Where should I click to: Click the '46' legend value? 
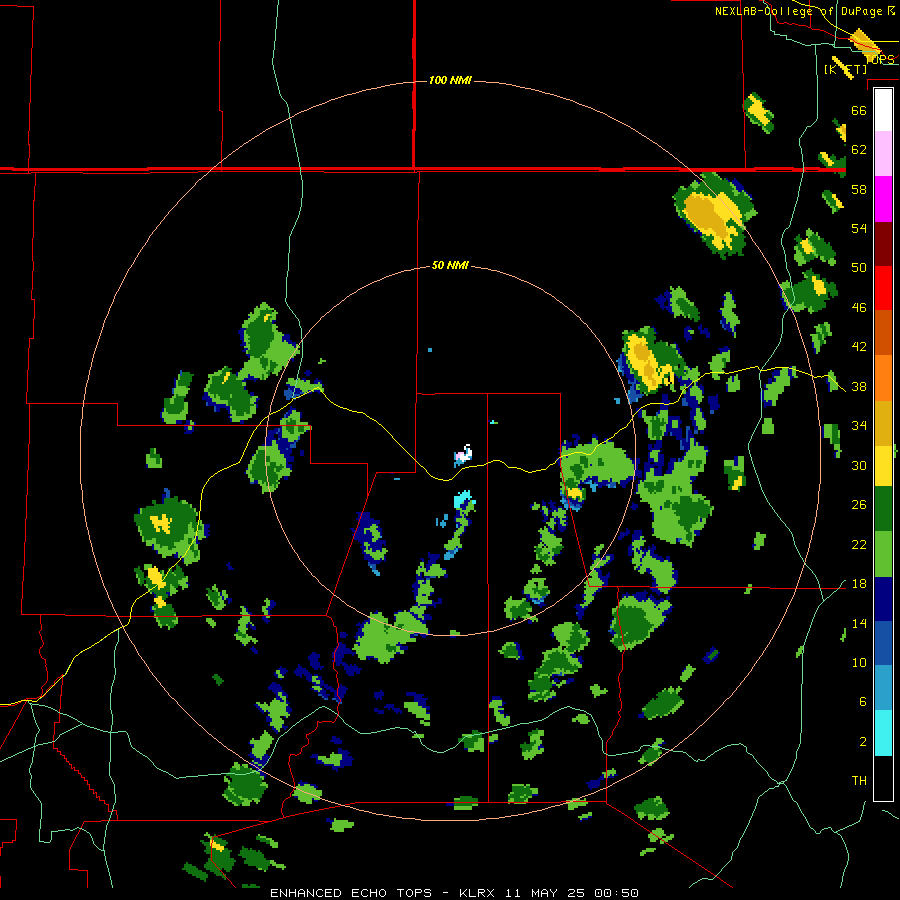859,308
